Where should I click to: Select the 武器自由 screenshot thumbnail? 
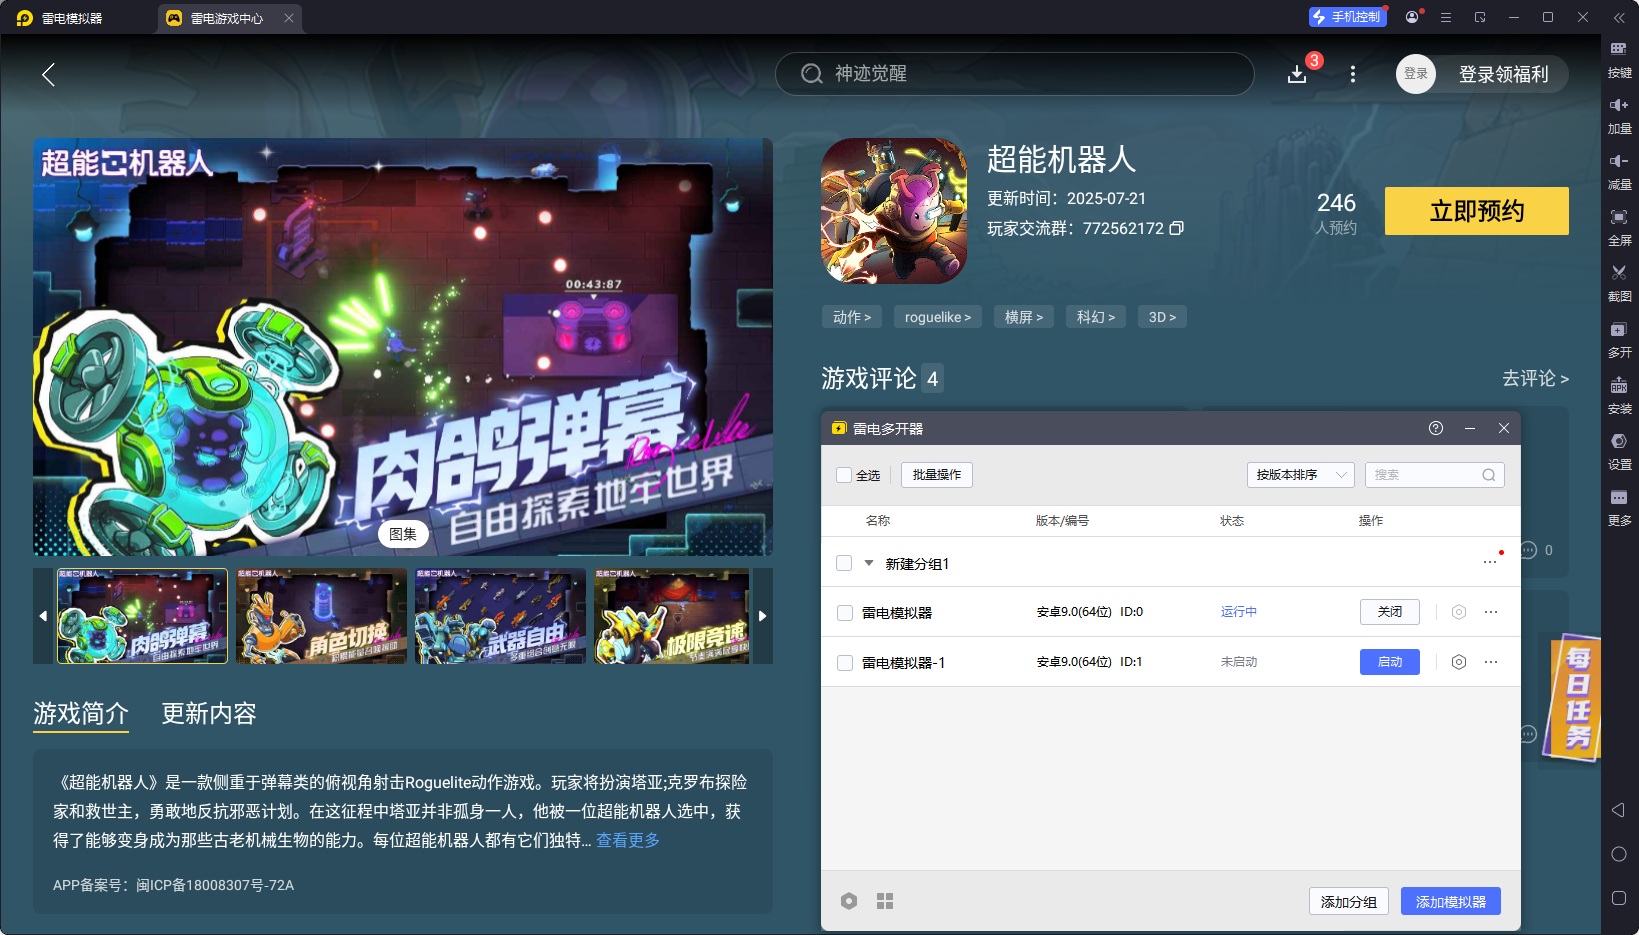[x=500, y=616]
